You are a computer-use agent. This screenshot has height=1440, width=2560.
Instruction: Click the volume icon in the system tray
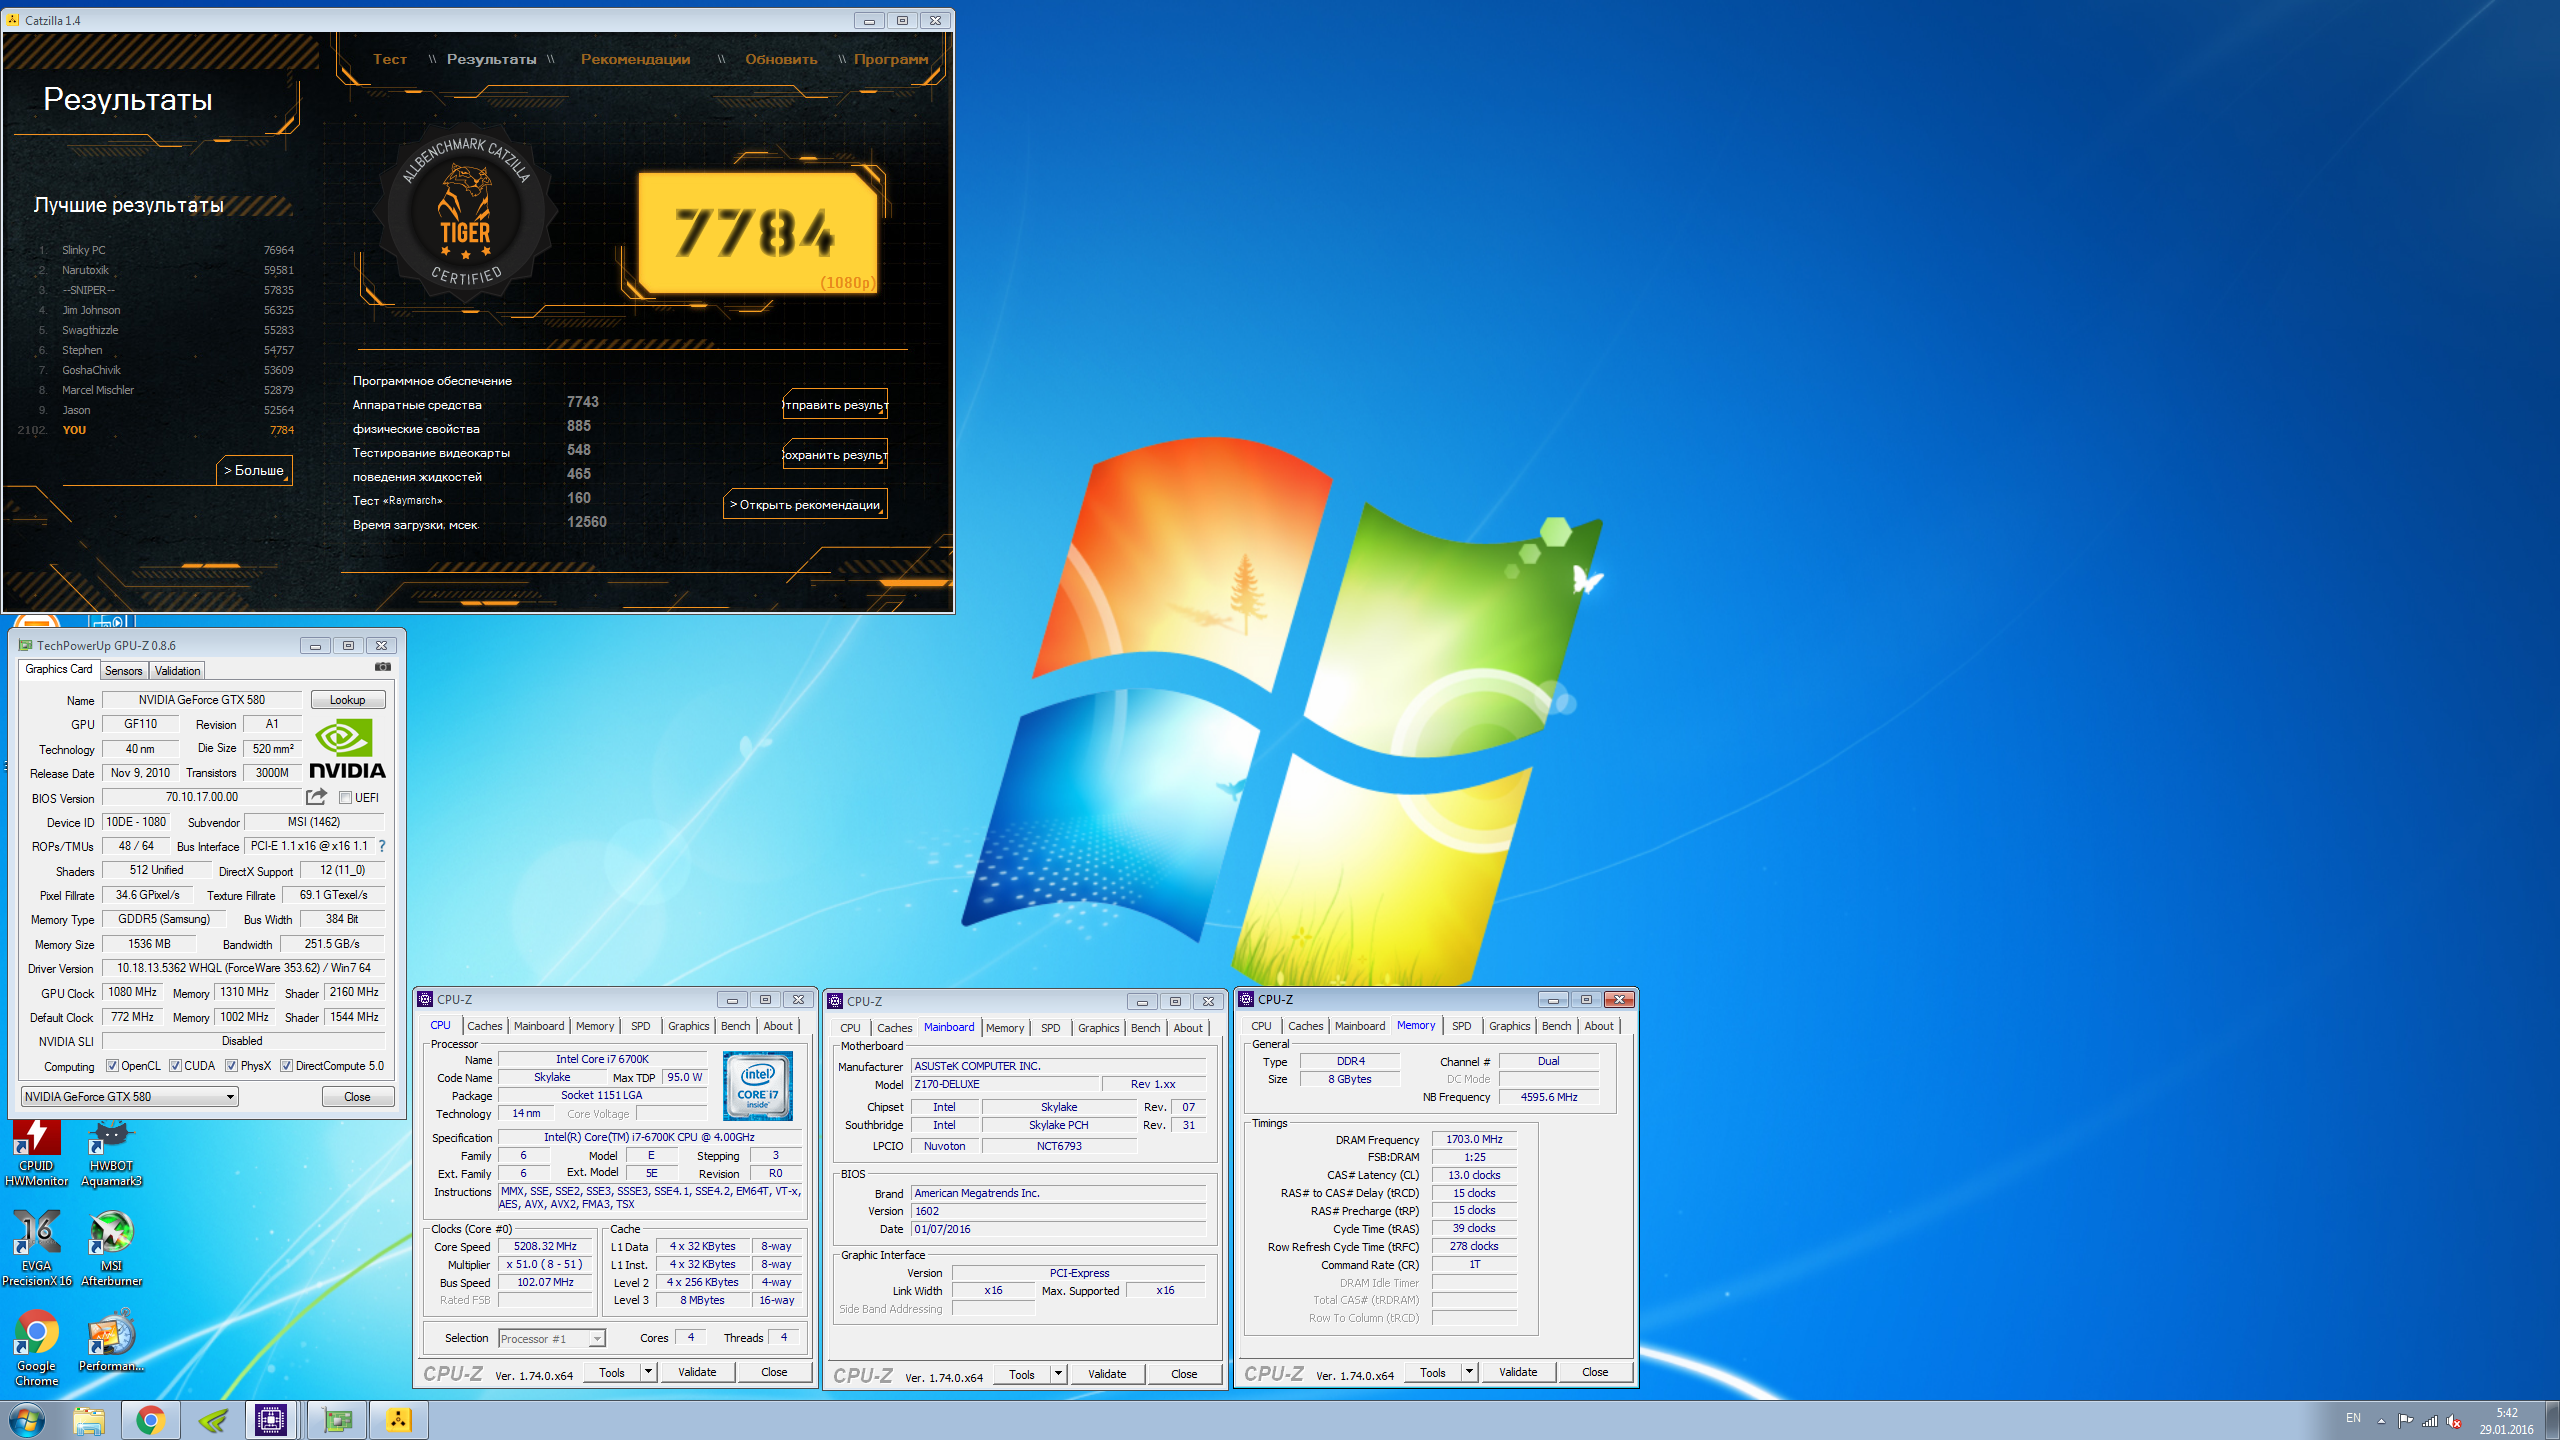2453,1421
